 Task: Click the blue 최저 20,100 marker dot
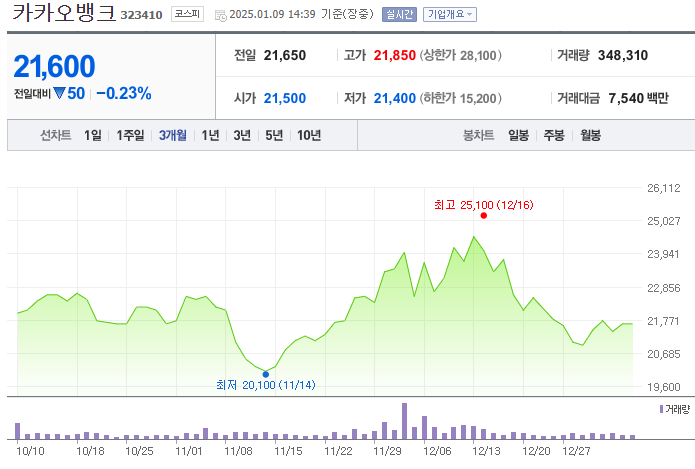tap(266, 374)
